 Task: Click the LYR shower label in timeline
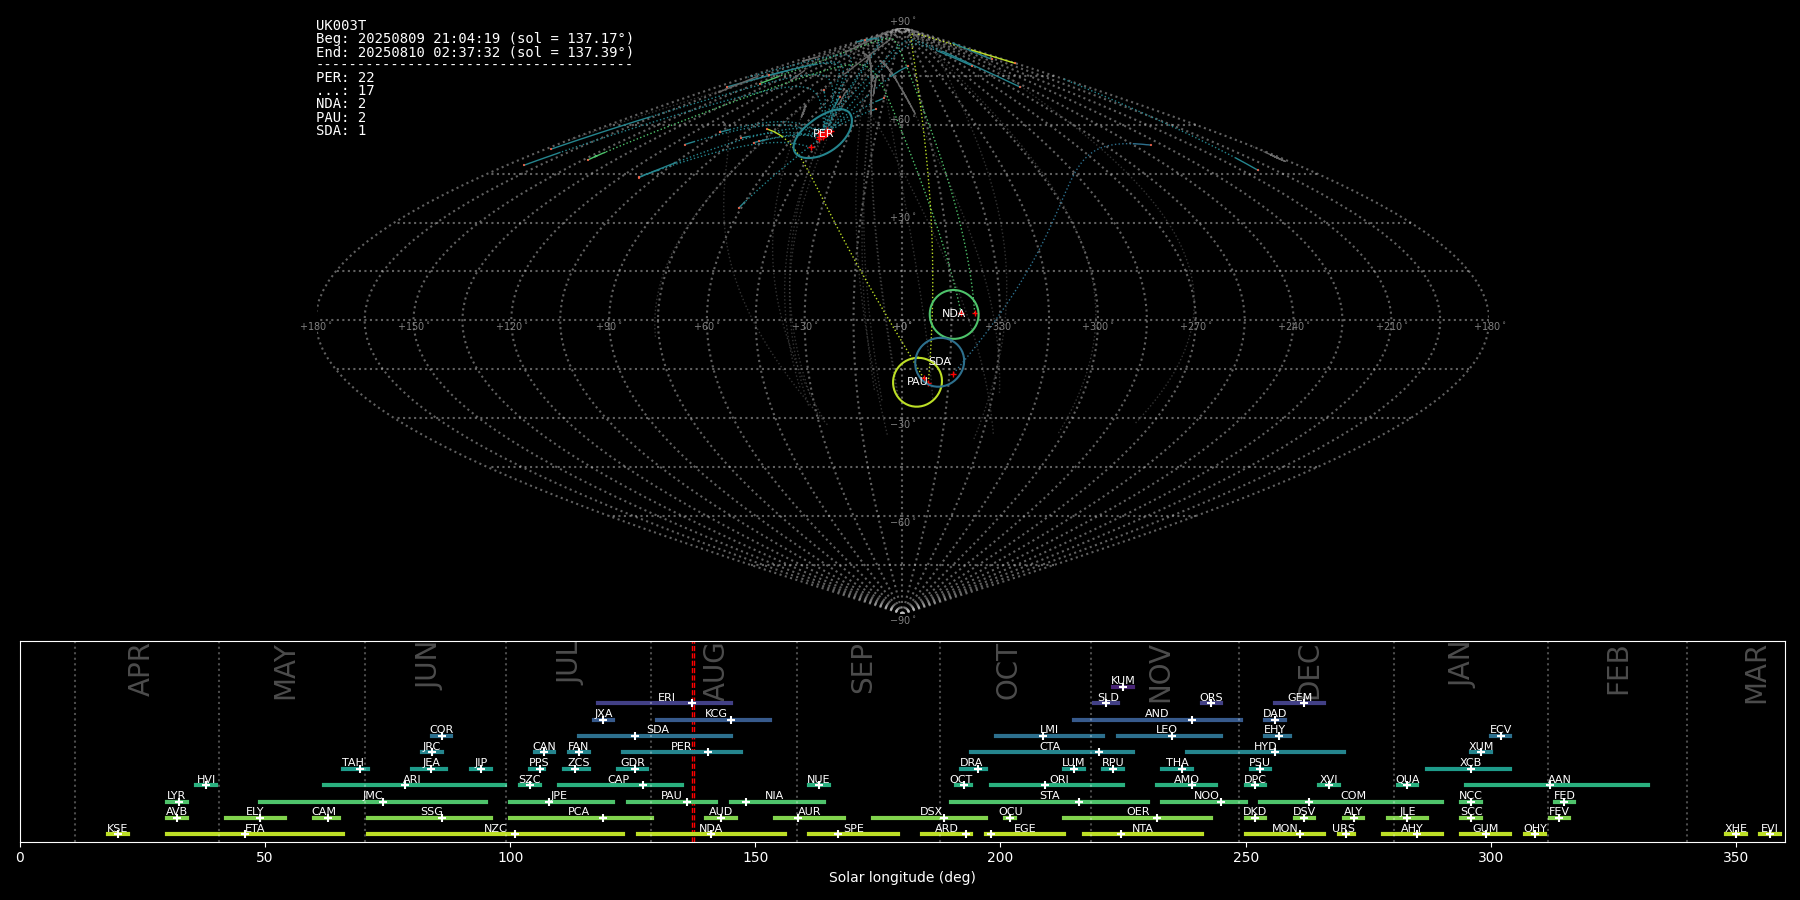point(176,796)
